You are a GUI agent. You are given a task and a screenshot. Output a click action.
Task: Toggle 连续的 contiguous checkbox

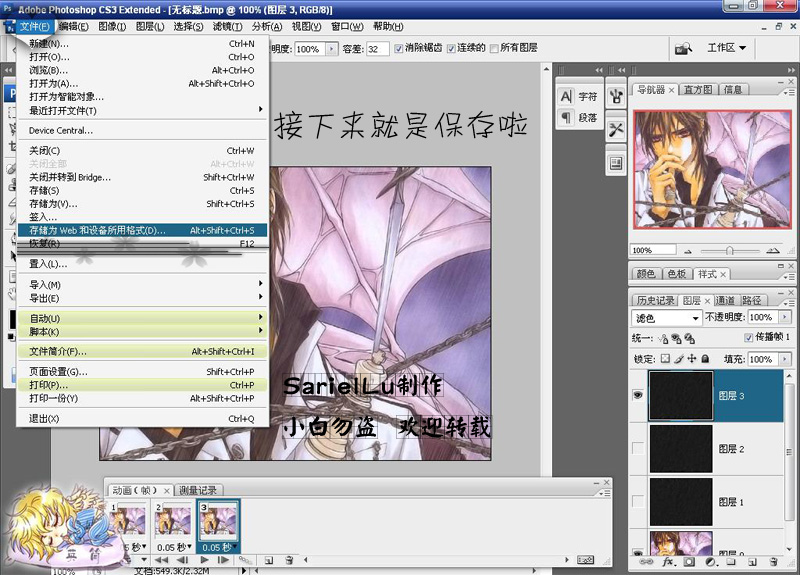[451, 48]
